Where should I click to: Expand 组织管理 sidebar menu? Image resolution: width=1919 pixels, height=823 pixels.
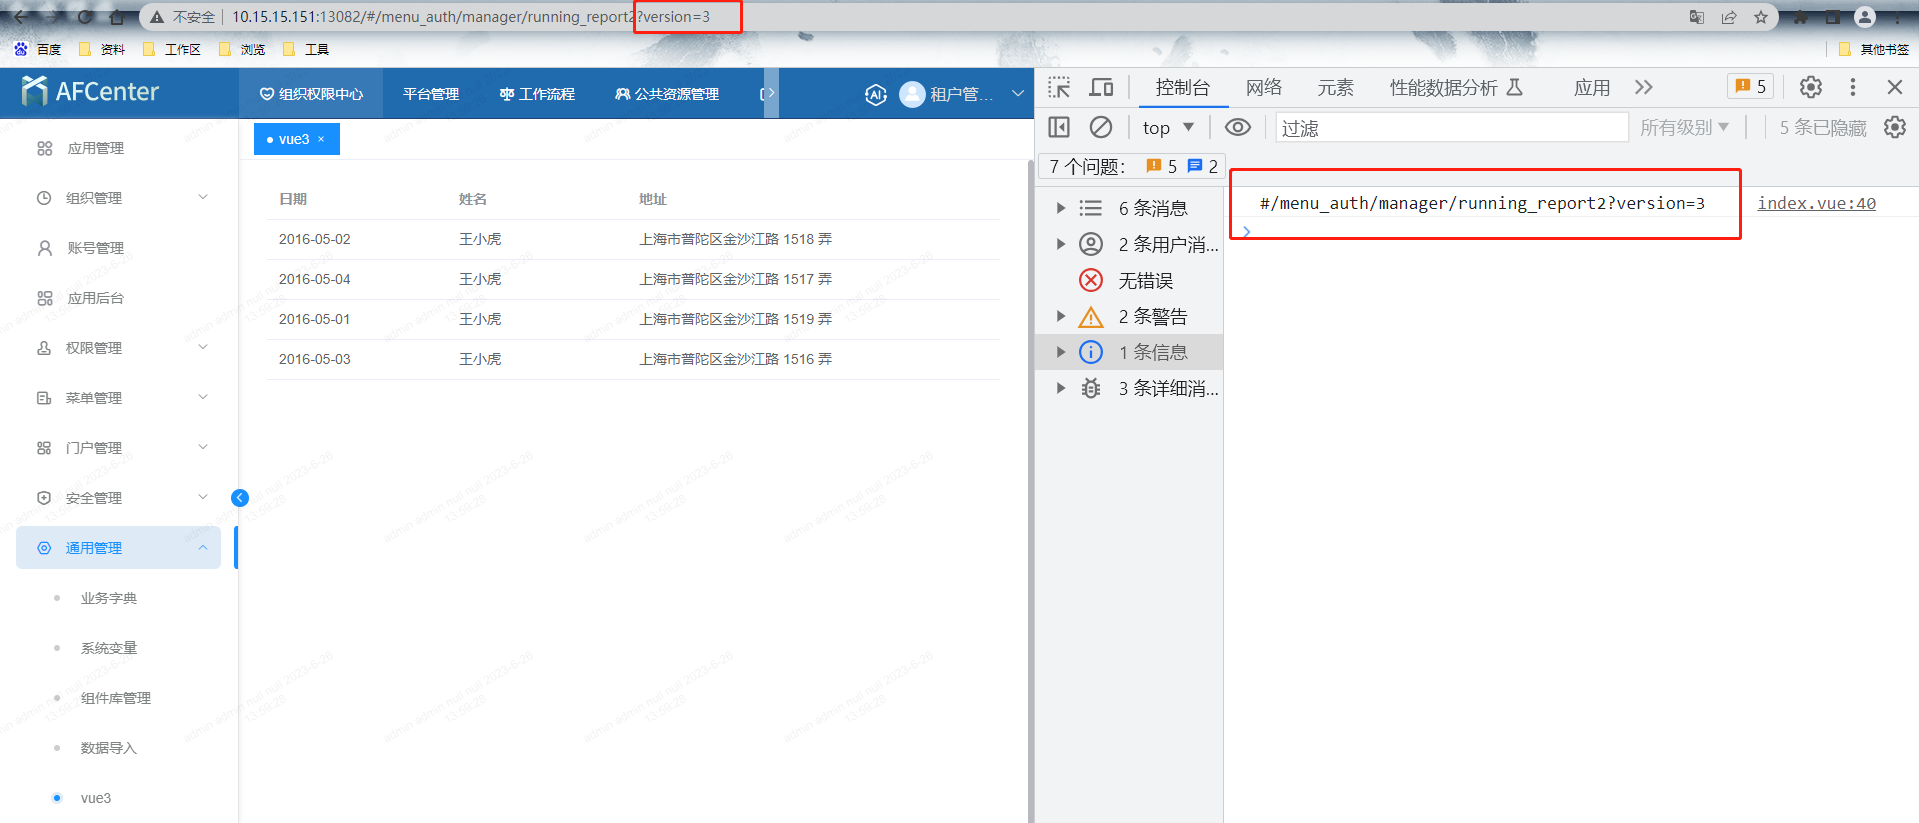120,198
